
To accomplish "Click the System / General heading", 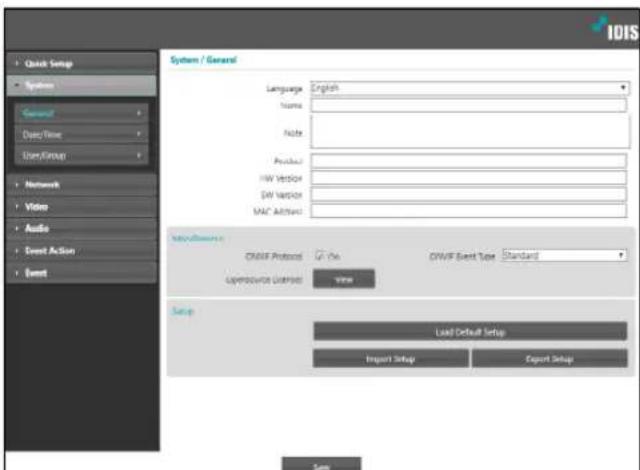I will [x=203, y=60].
